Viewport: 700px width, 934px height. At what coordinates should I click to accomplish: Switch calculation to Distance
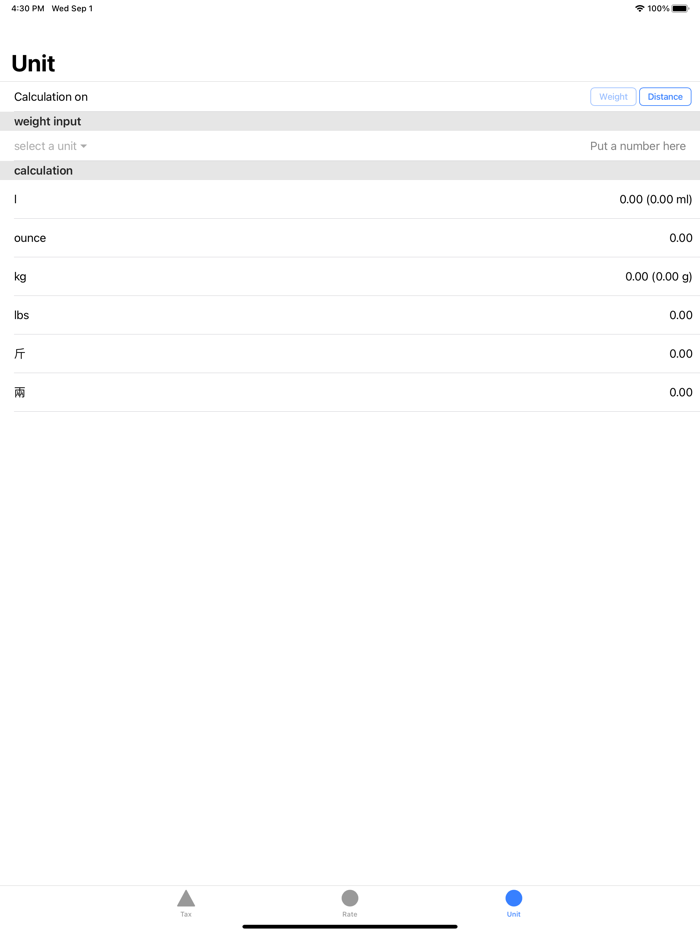click(x=665, y=97)
